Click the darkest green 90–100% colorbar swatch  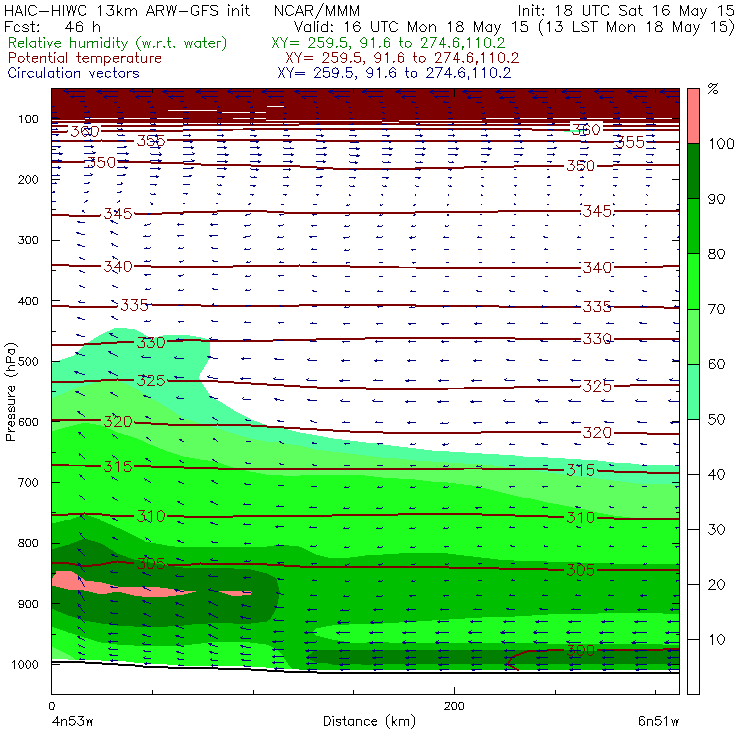pos(693,171)
